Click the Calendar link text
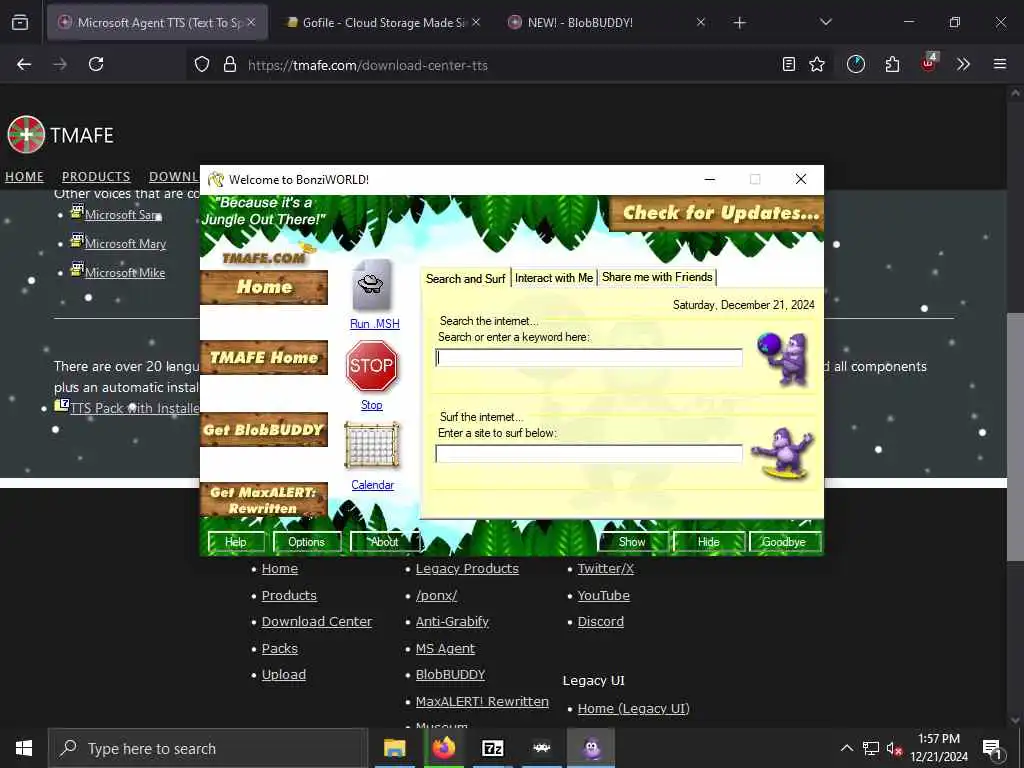This screenshot has height=768, width=1024. pos(372,485)
